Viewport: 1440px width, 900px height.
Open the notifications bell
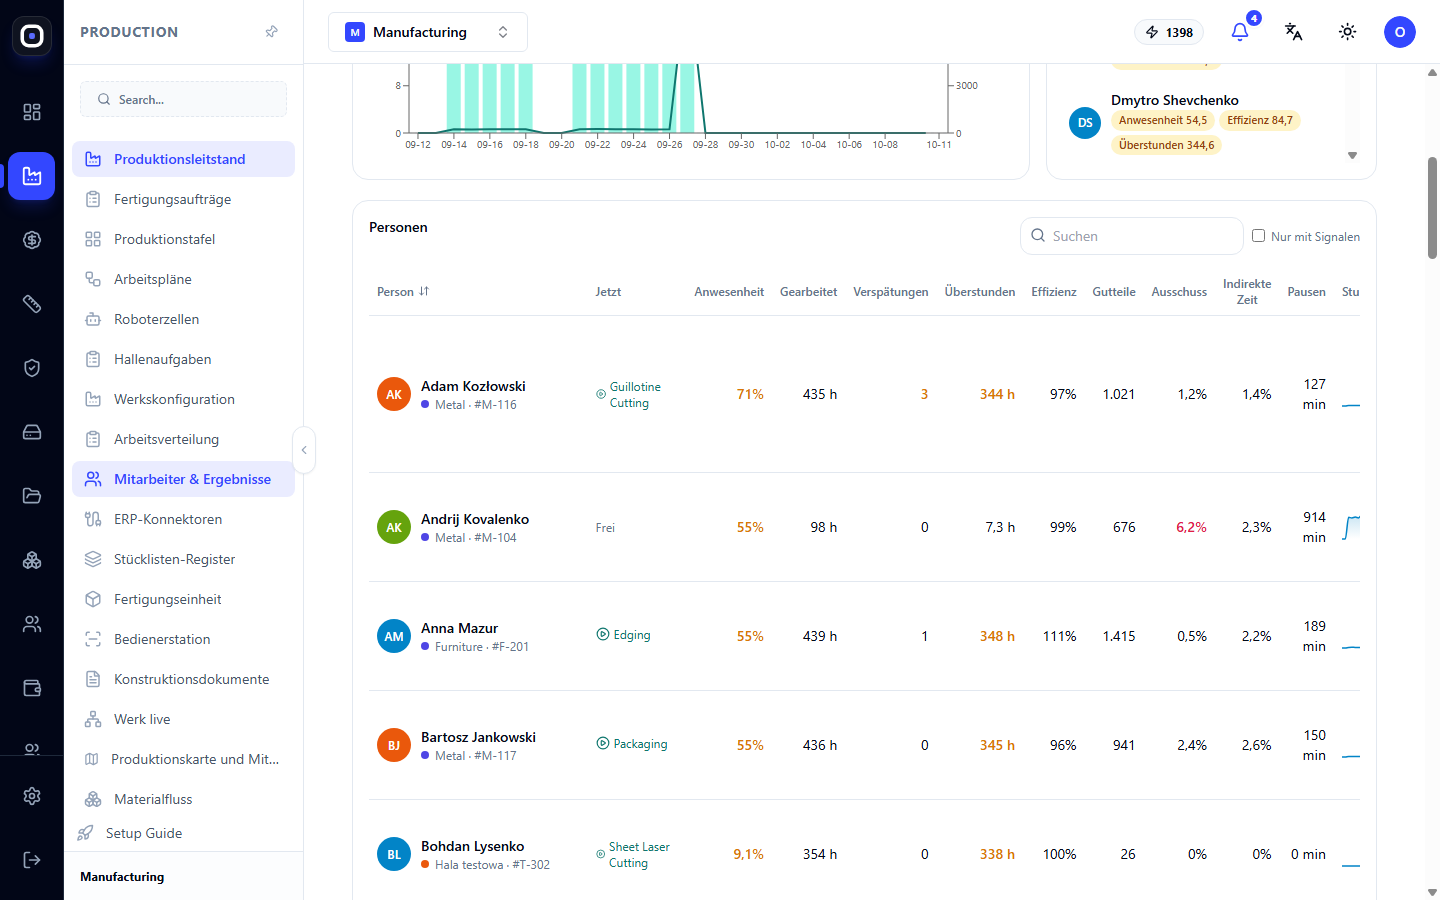[1240, 32]
